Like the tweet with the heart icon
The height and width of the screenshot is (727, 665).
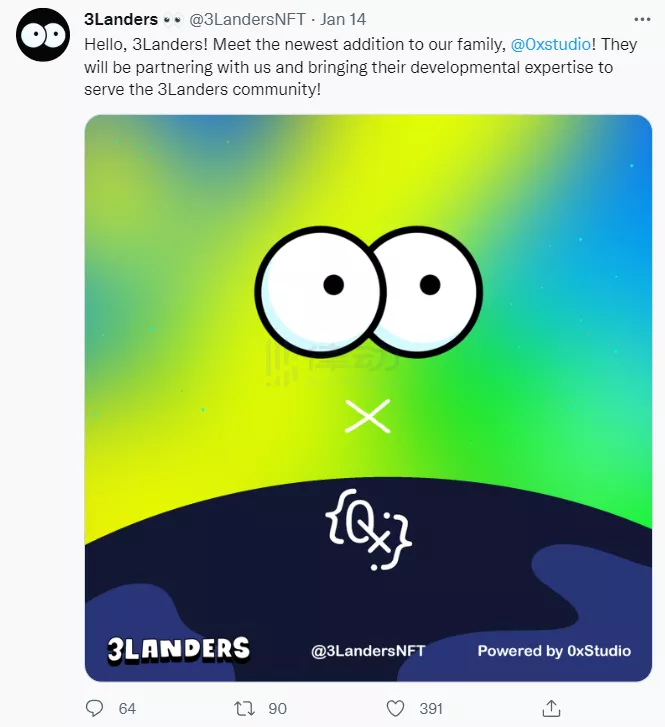[395, 708]
